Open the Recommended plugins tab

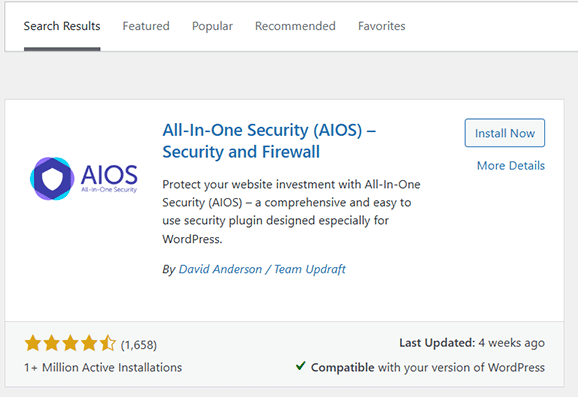(295, 26)
